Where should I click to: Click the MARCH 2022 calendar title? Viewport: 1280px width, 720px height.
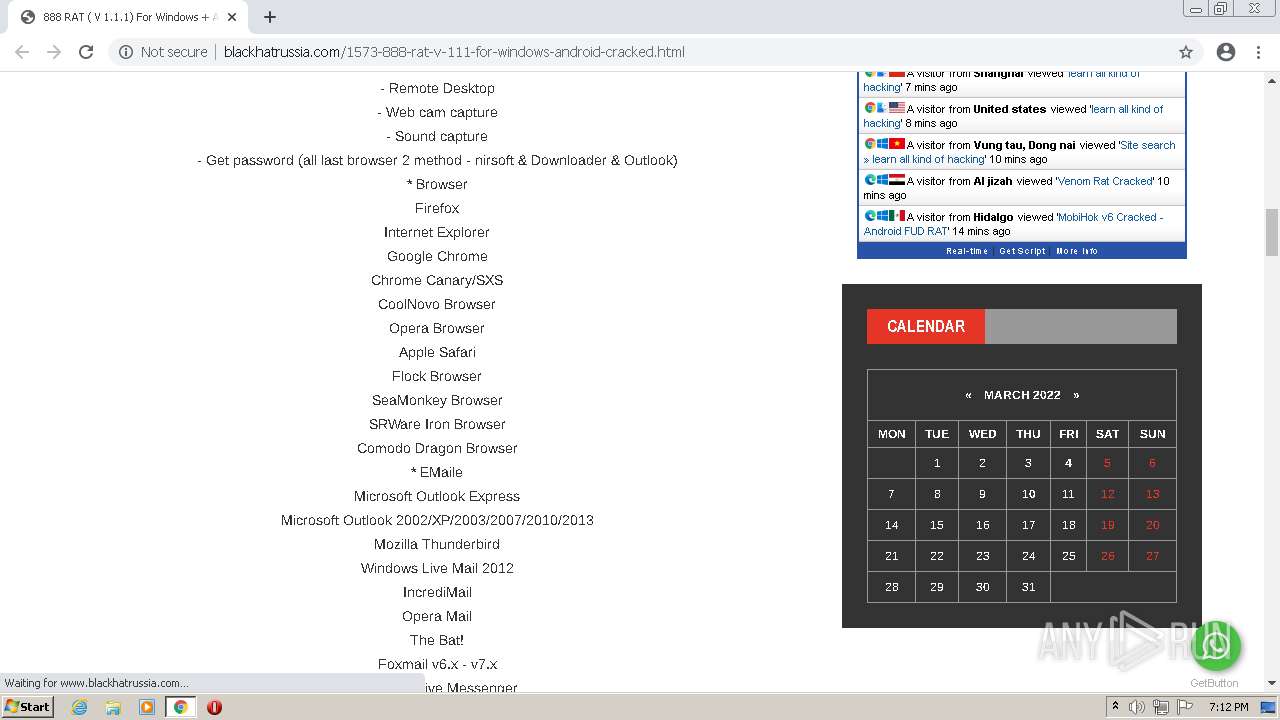(x=1022, y=395)
